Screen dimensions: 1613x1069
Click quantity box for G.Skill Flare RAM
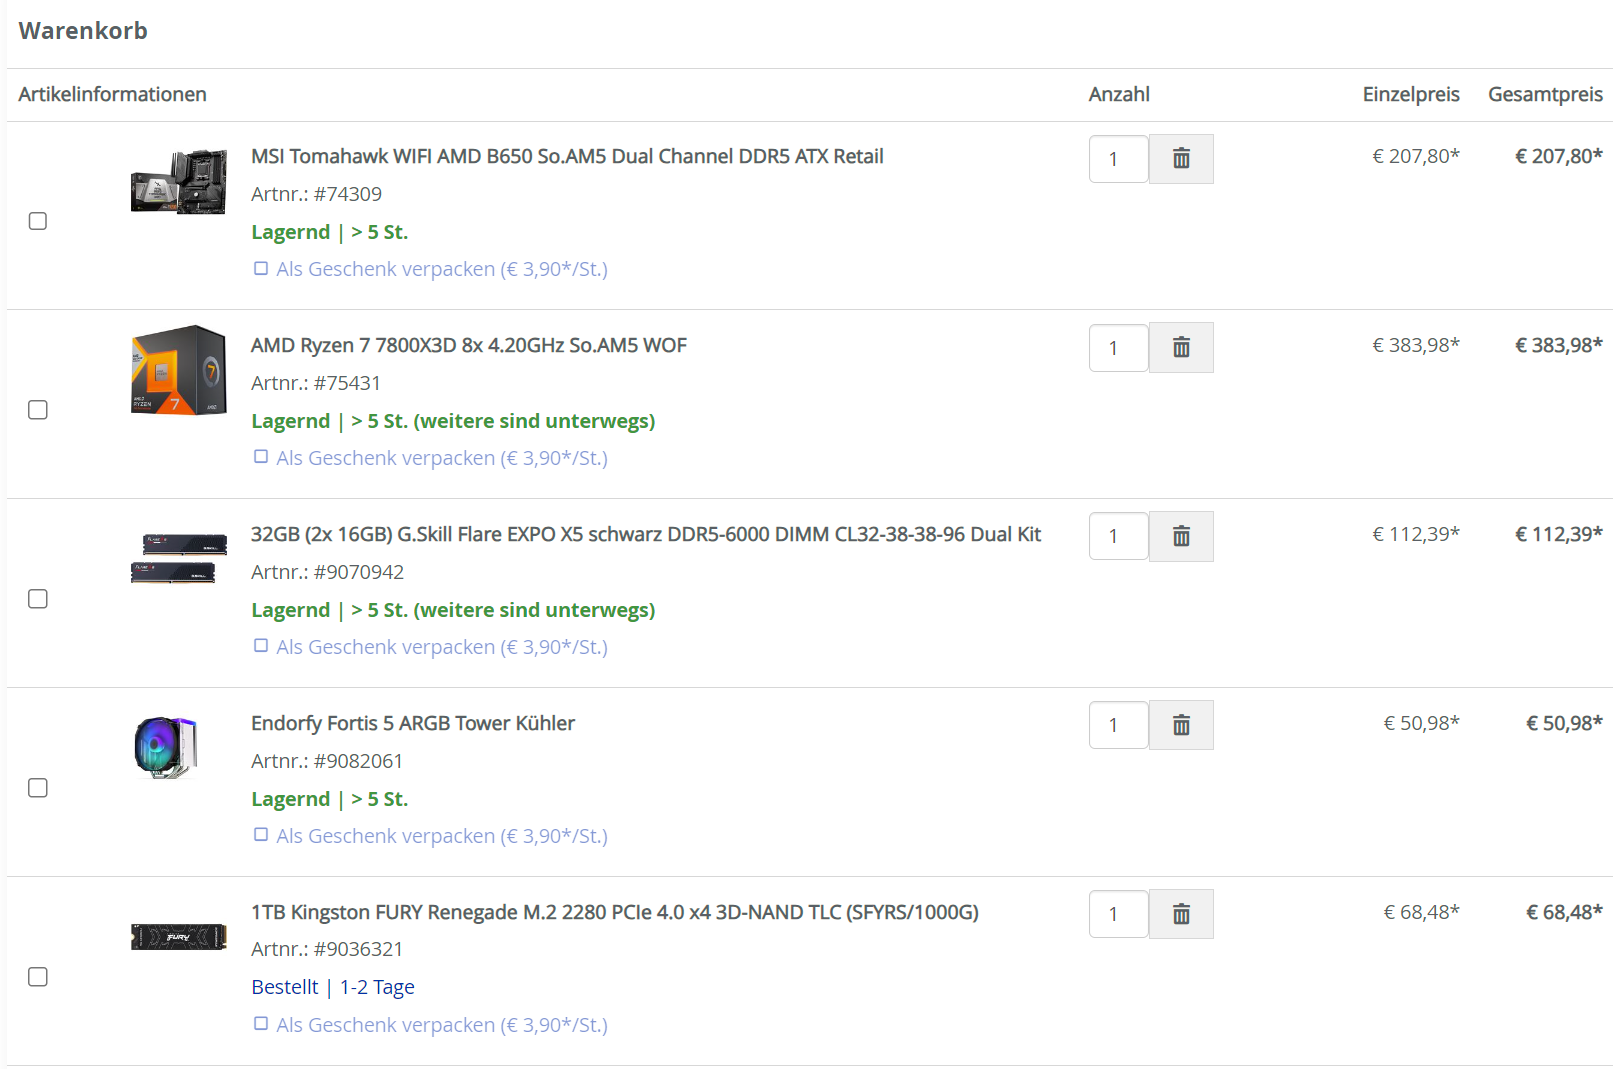coord(1119,537)
